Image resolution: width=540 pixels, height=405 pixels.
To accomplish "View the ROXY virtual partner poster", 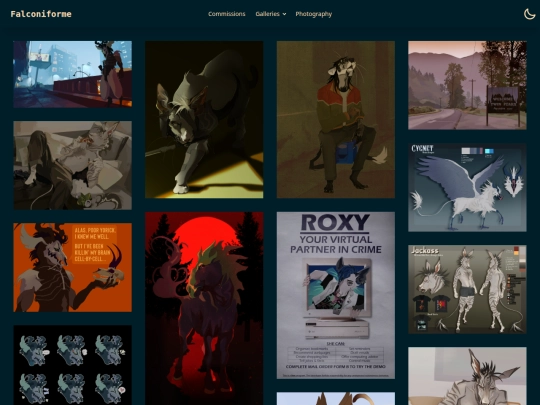I will pos(336,295).
